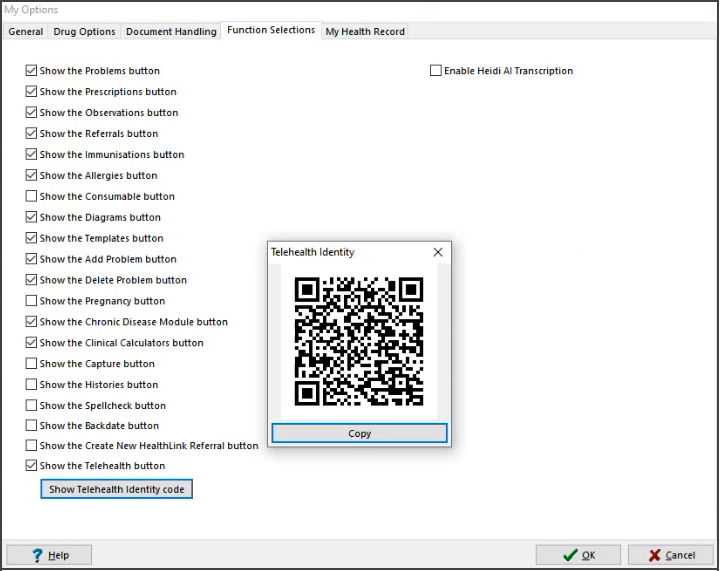Copy the Telehealth Identity code
Screen dimensions: 720x571
pyautogui.click(x=359, y=433)
